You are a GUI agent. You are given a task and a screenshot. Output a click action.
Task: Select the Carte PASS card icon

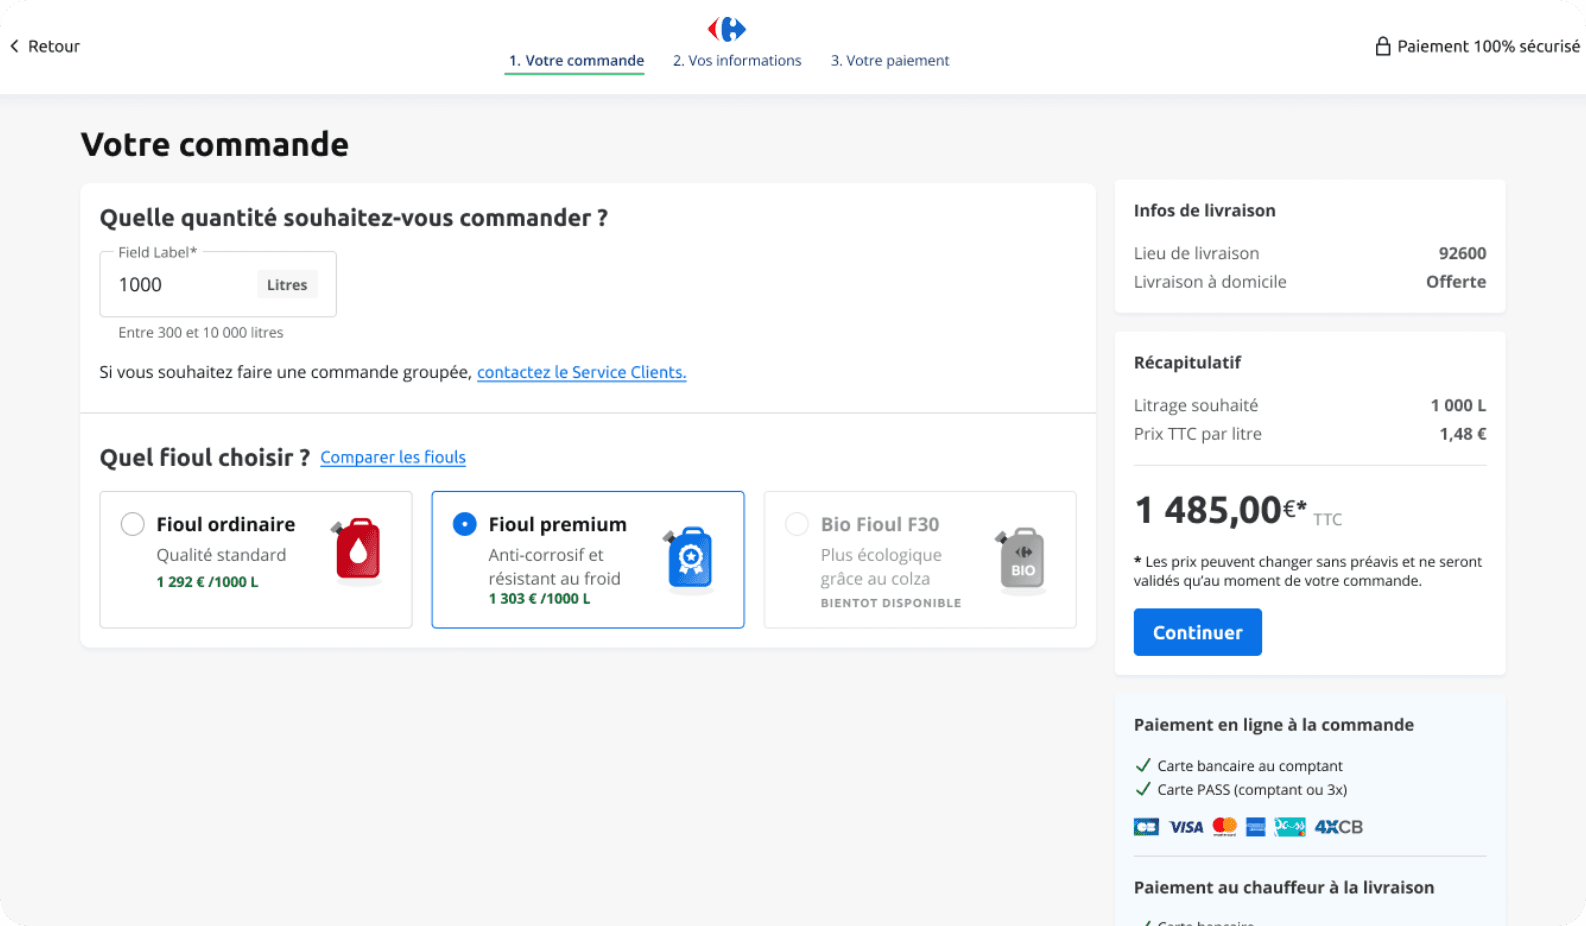[1289, 826]
